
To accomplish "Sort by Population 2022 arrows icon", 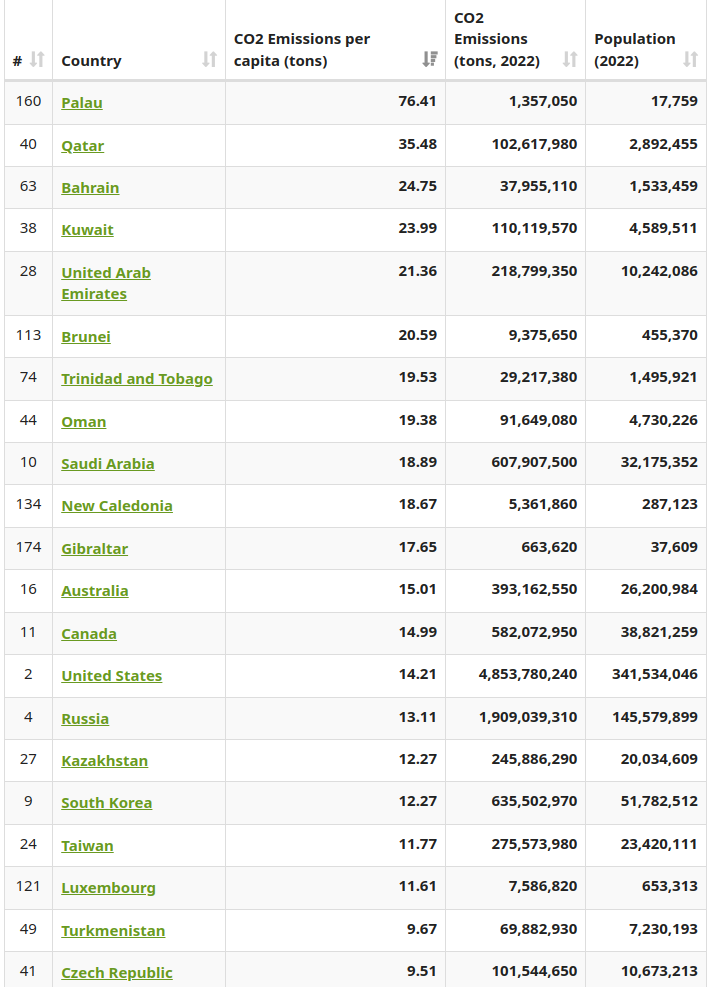I will [690, 60].
